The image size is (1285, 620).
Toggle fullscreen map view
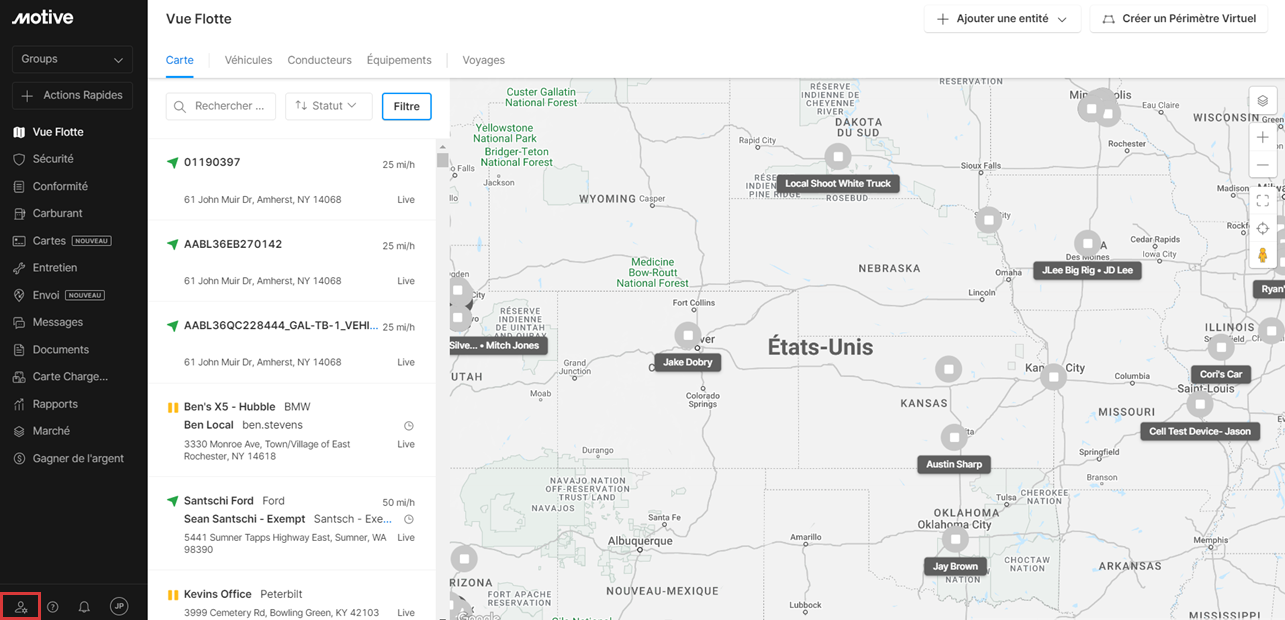[1263, 200]
